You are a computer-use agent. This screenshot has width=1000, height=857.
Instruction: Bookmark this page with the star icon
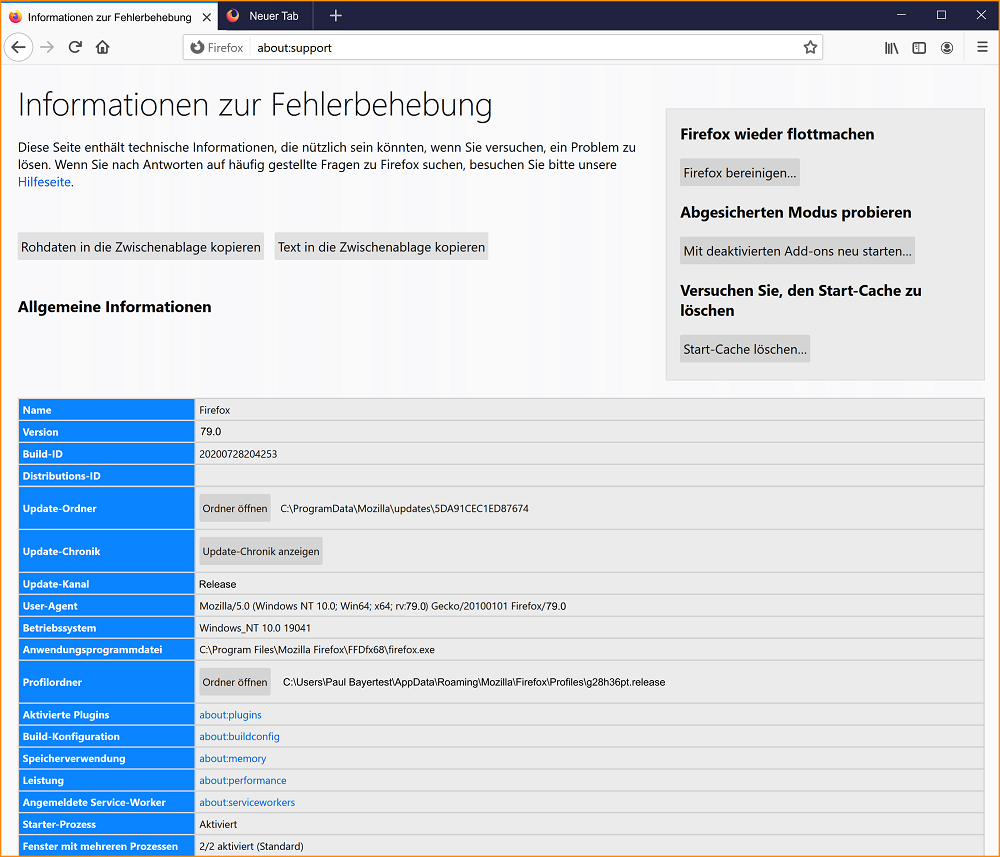click(810, 47)
